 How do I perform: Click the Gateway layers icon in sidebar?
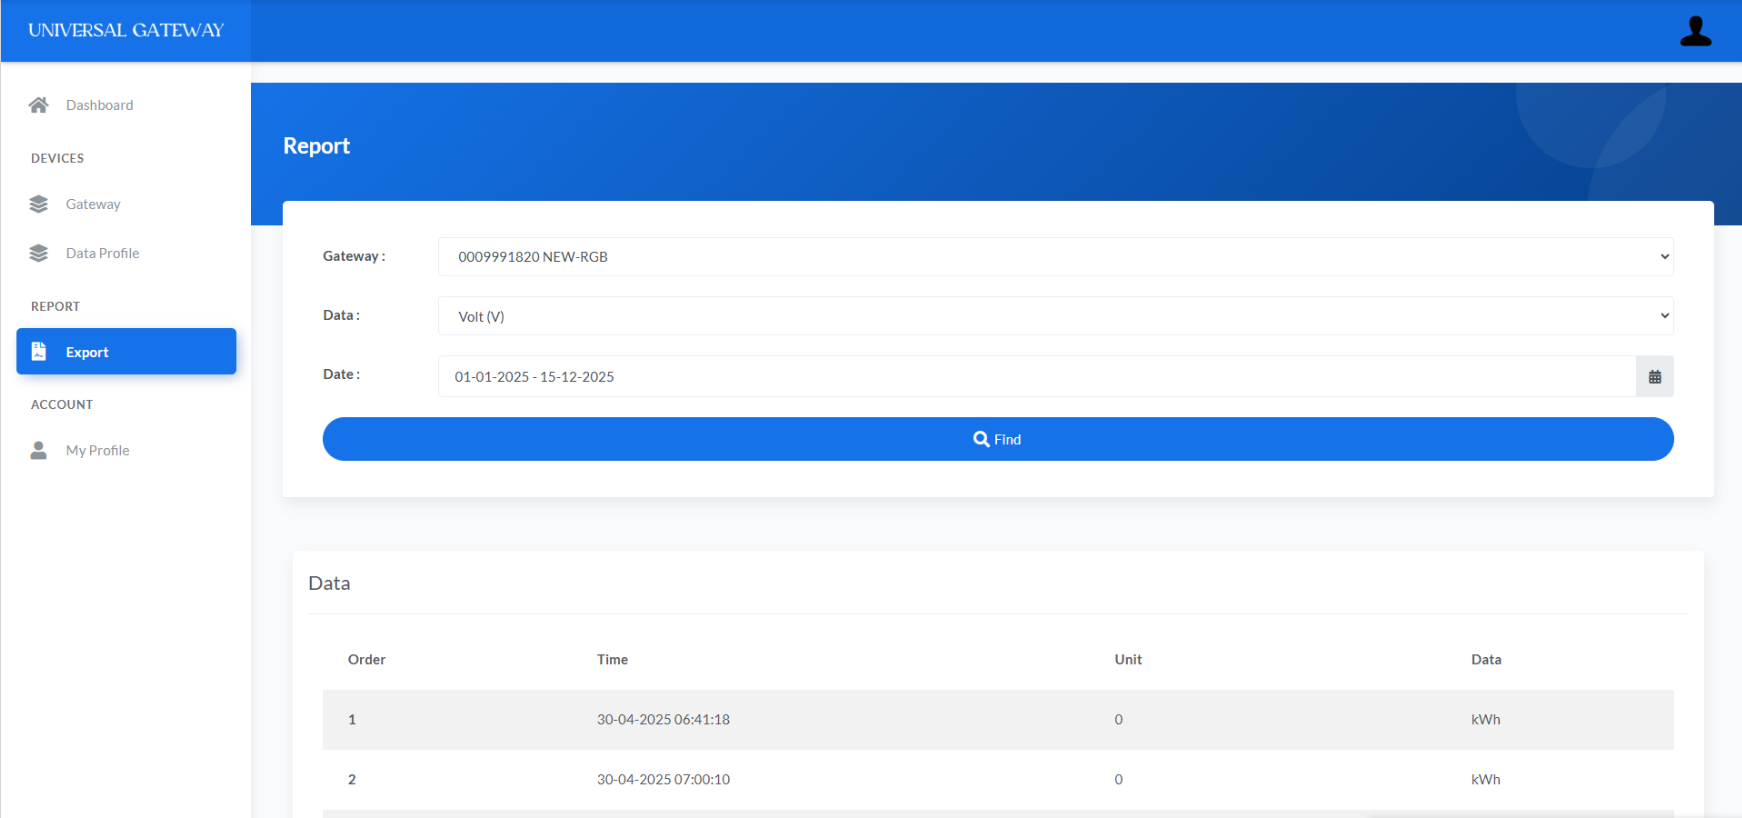39,204
